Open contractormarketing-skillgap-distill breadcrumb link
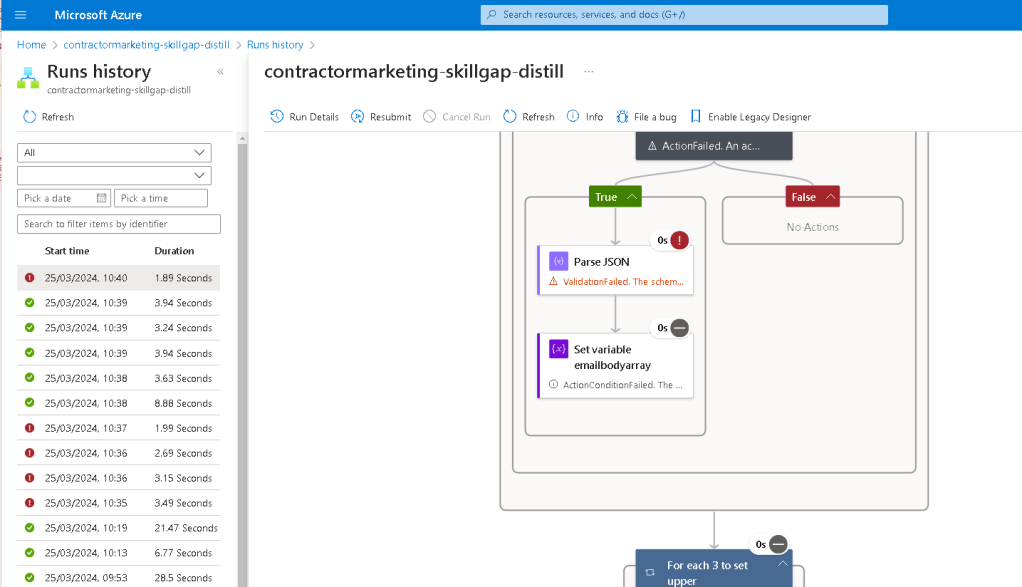 pos(146,44)
